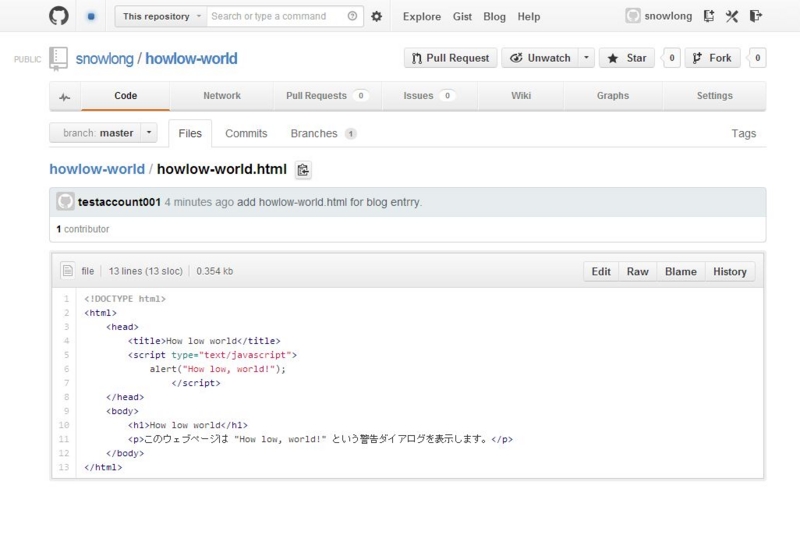The width and height of the screenshot is (800, 542).
Task: Click the PUBLIC repository label
Action: [x=28, y=59]
